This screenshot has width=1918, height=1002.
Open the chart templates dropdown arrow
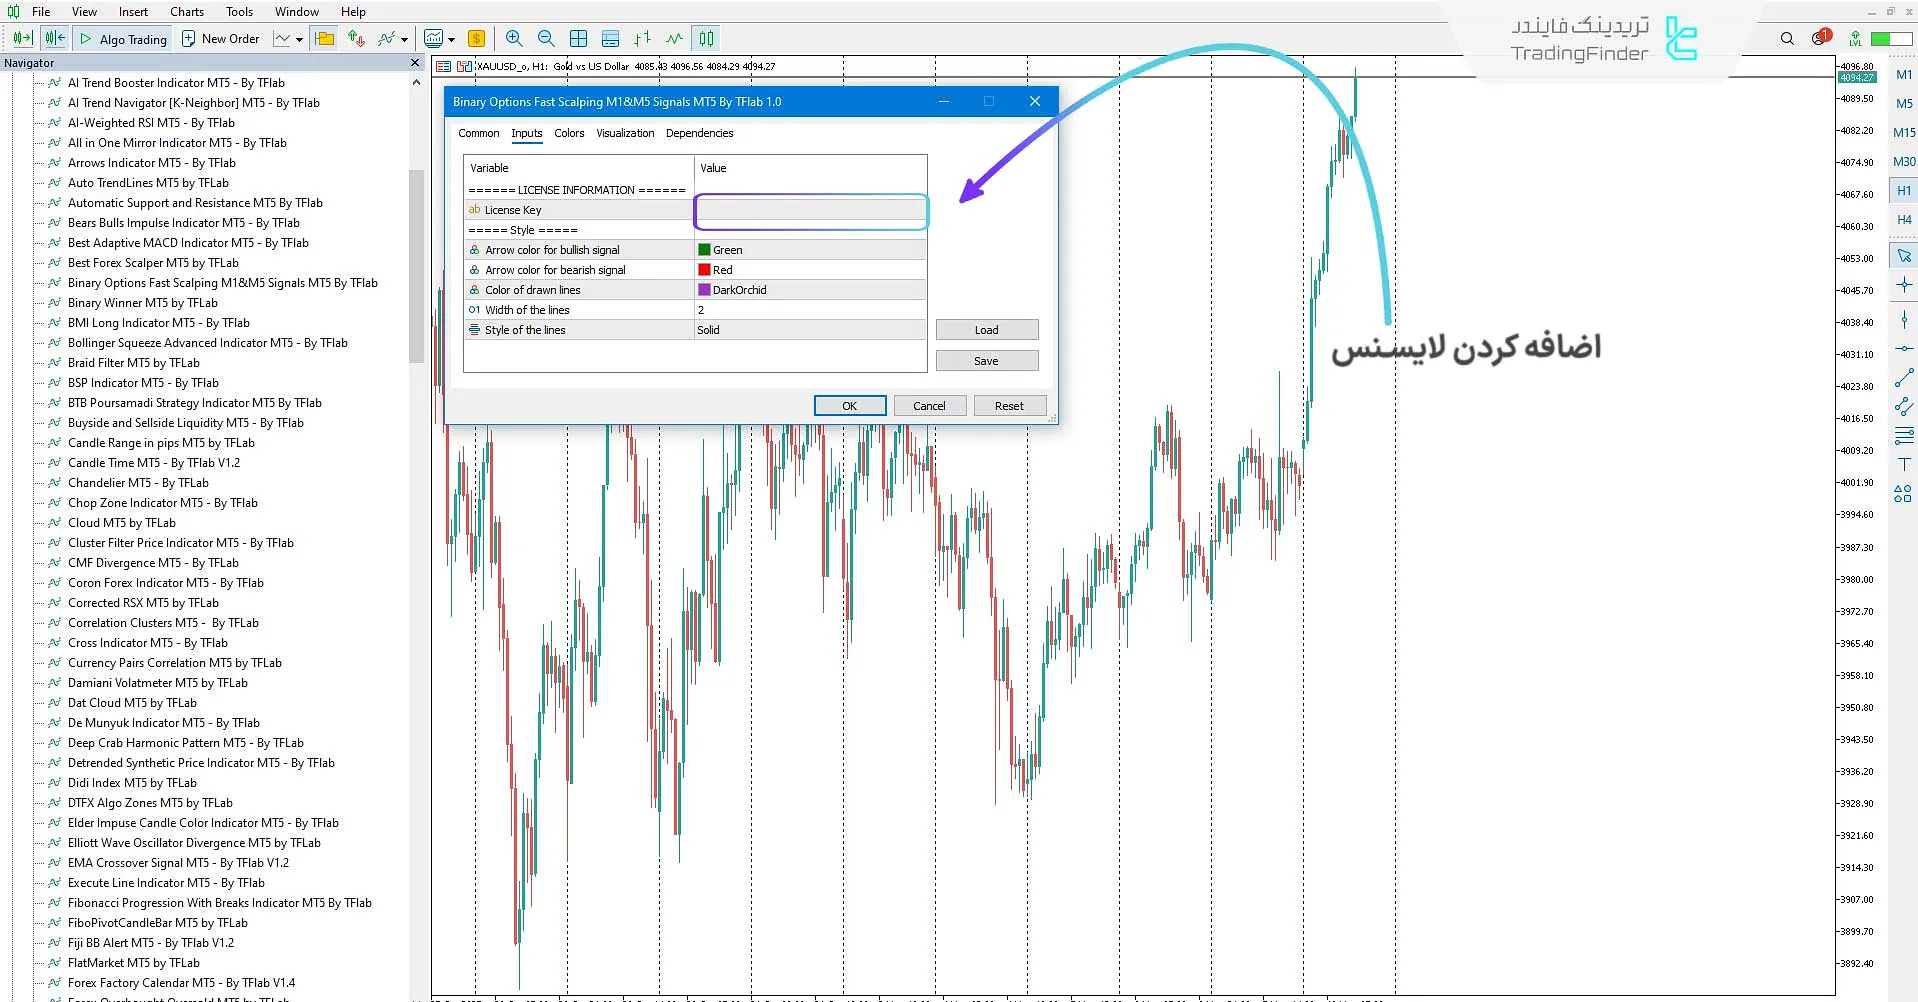pyautogui.click(x=452, y=40)
